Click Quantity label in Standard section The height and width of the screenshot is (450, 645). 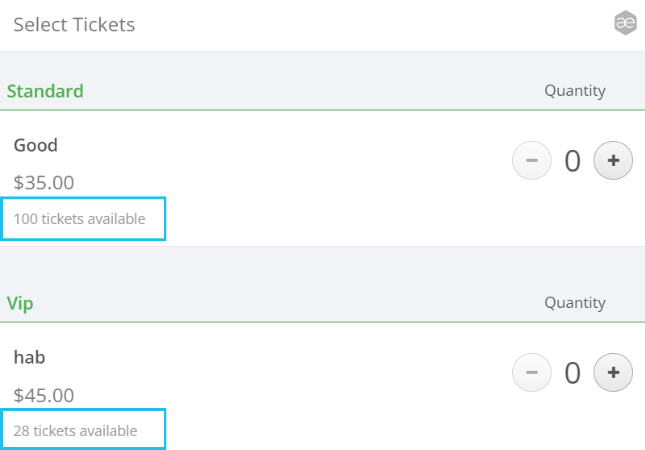click(575, 91)
